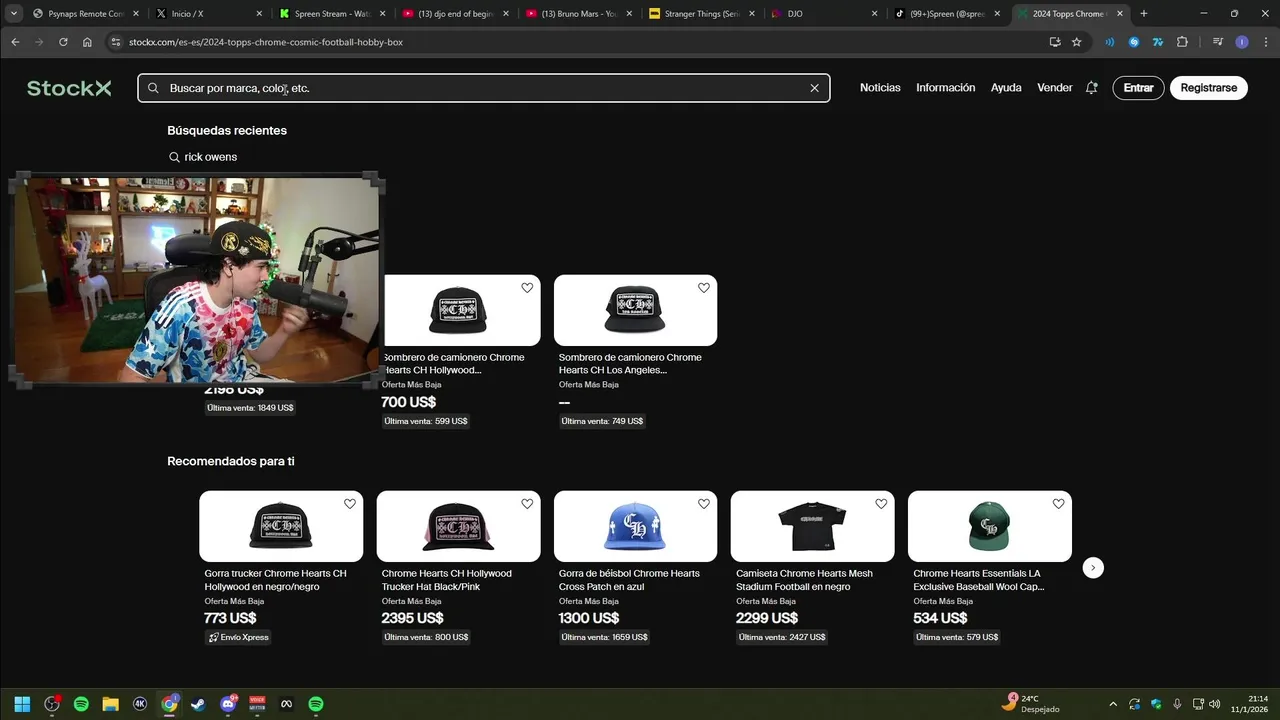This screenshot has height=720, width=1280.
Task: Bookmark this page with the star
Action: tap(1077, 42)
